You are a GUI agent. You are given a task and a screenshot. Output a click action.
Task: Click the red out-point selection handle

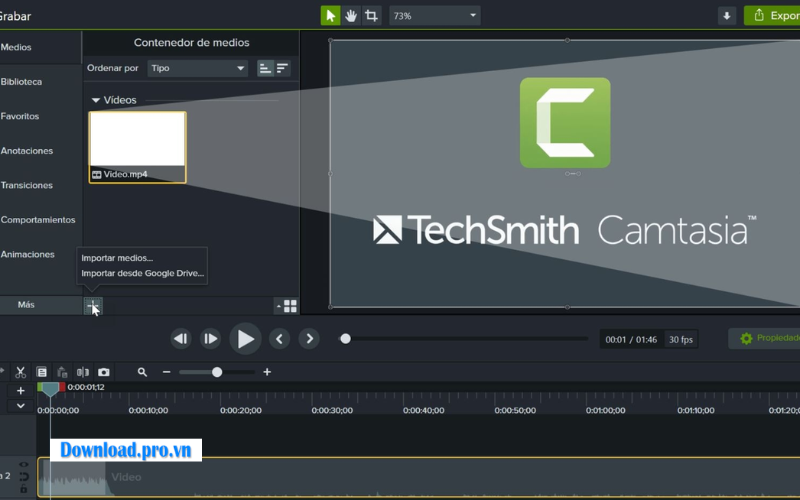tap(62, 387)
